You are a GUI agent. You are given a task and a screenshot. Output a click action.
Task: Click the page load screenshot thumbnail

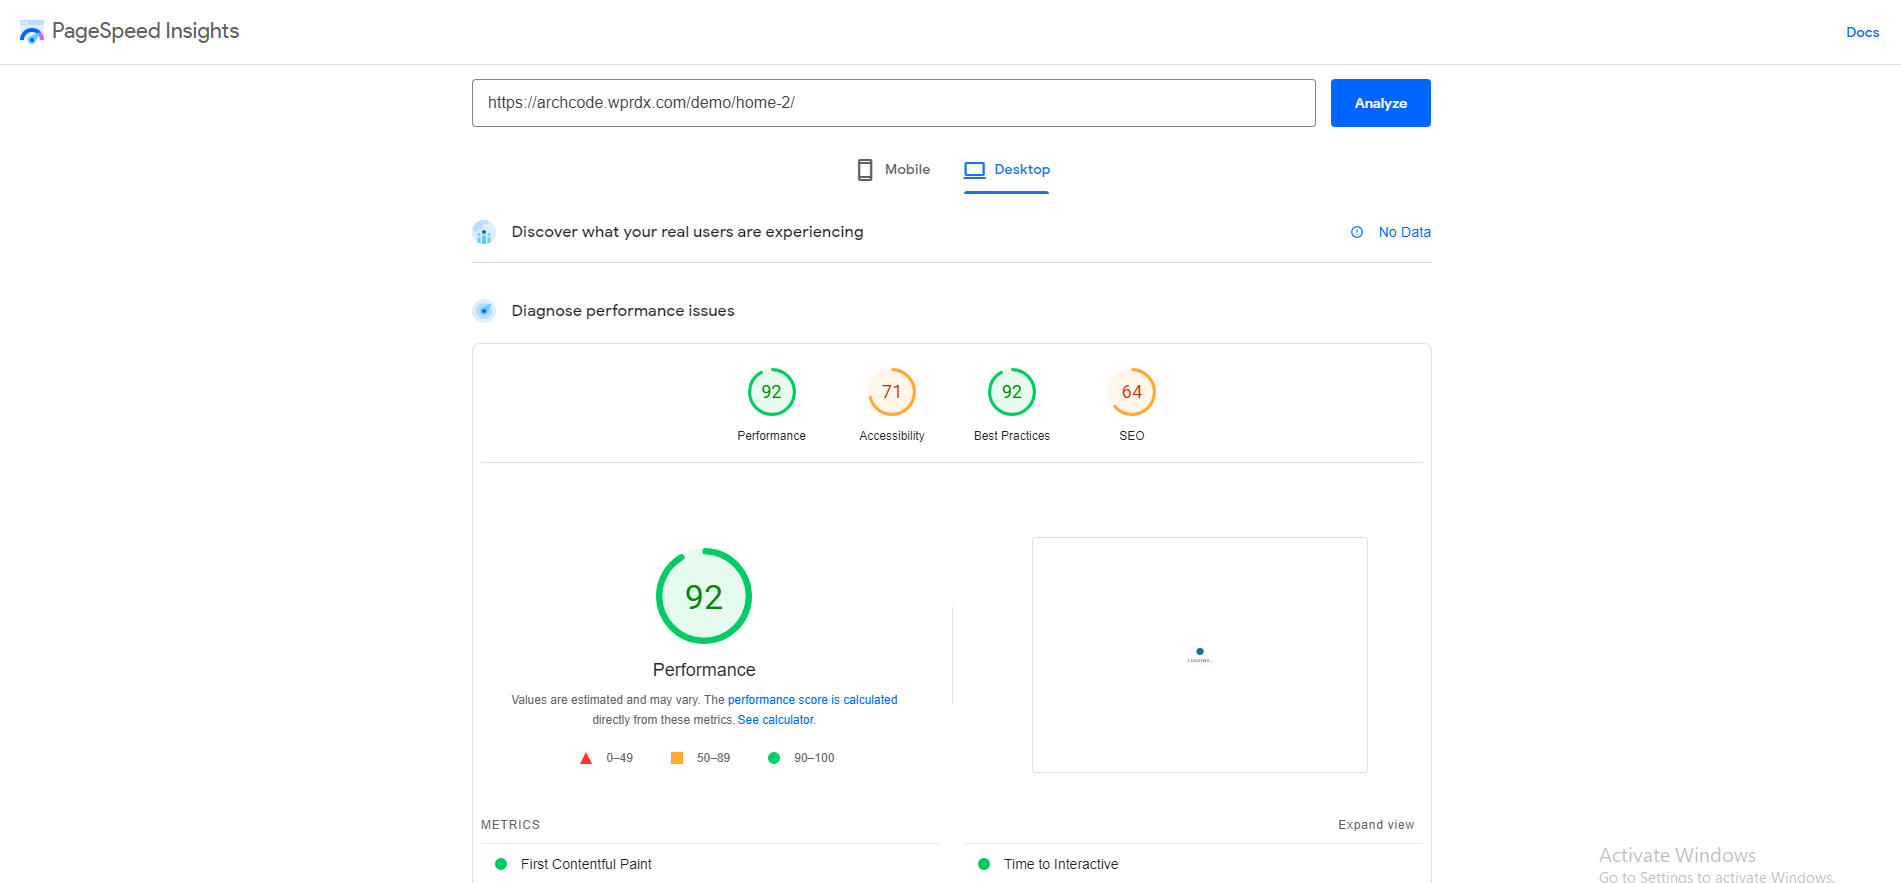coord(1200,655)
